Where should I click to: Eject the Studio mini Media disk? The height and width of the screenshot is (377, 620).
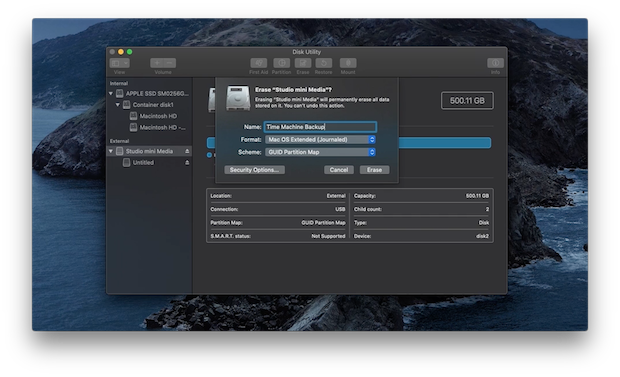pos(187,151)
